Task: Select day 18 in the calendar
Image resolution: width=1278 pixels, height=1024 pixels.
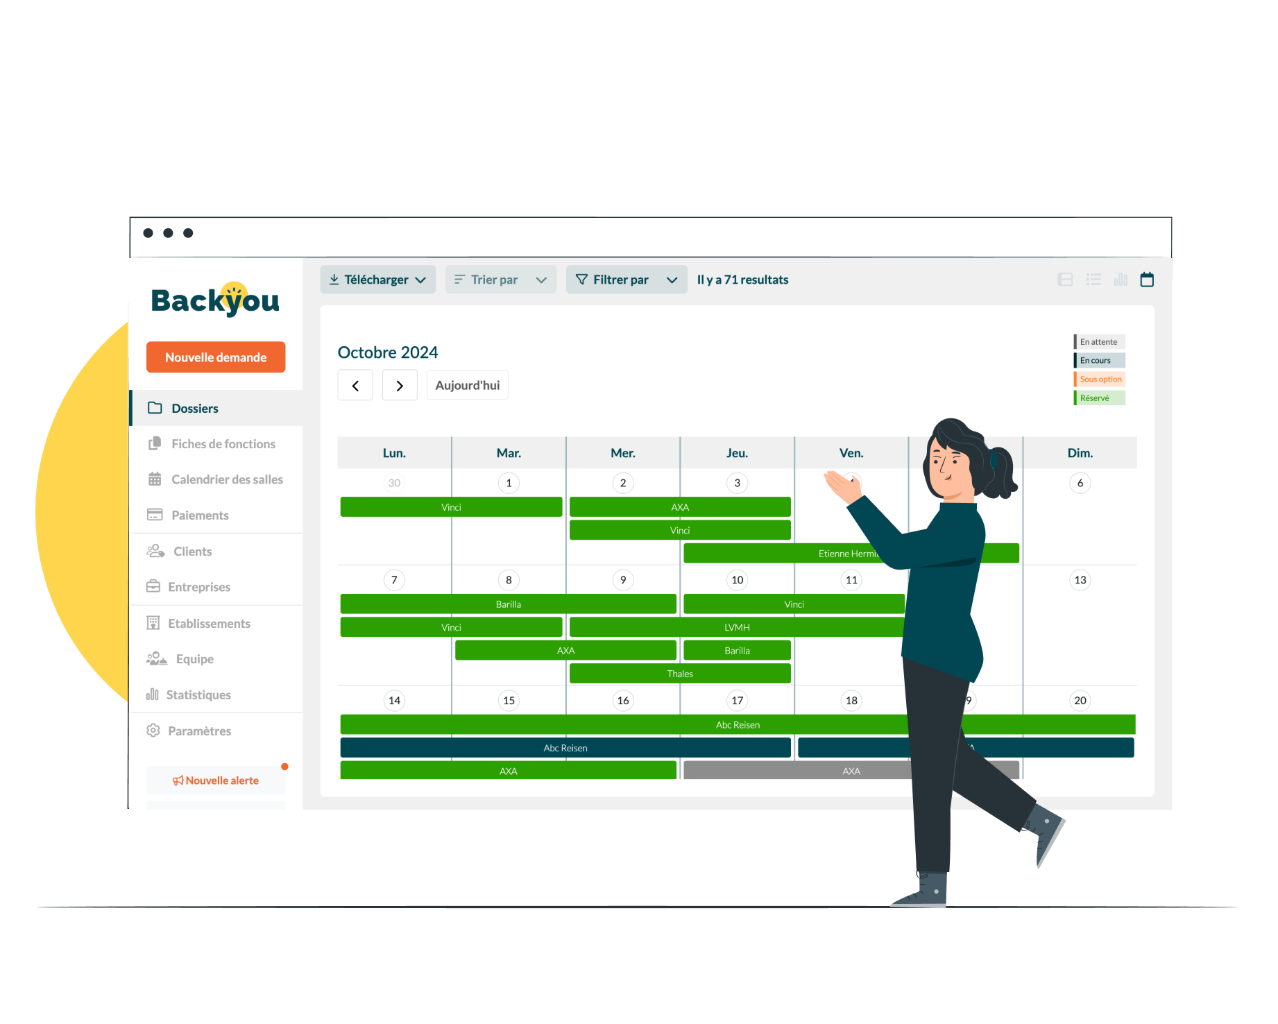Action: [852, 701]
